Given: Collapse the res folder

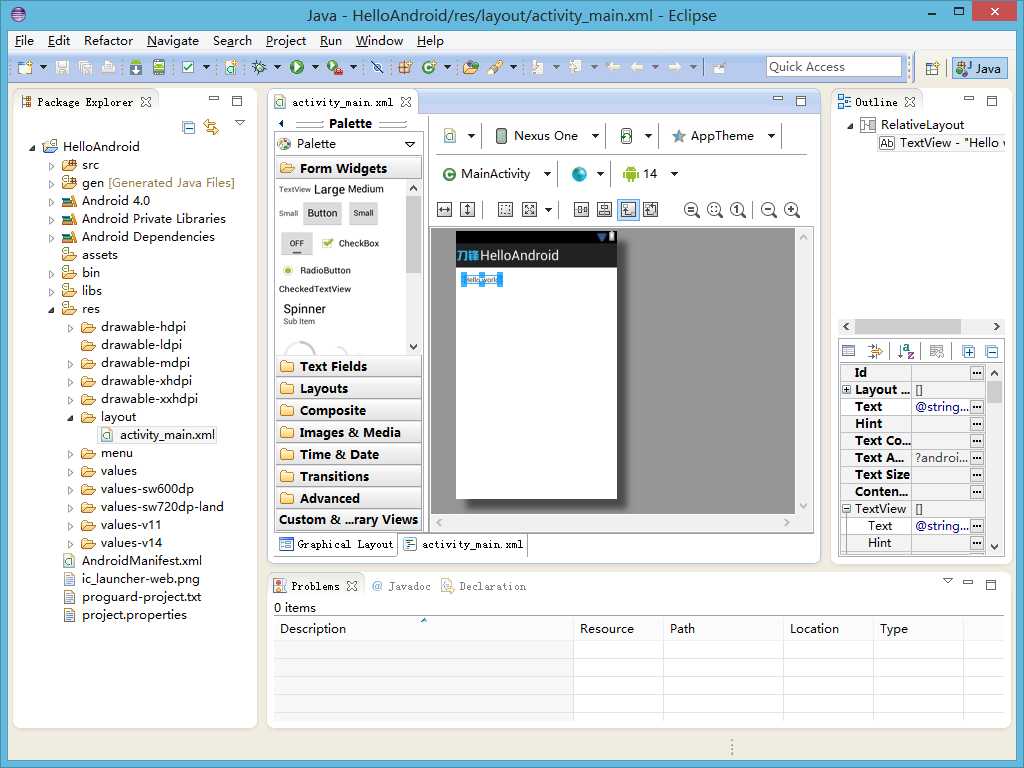Looking at the screenshot, I should coord(52,310).
